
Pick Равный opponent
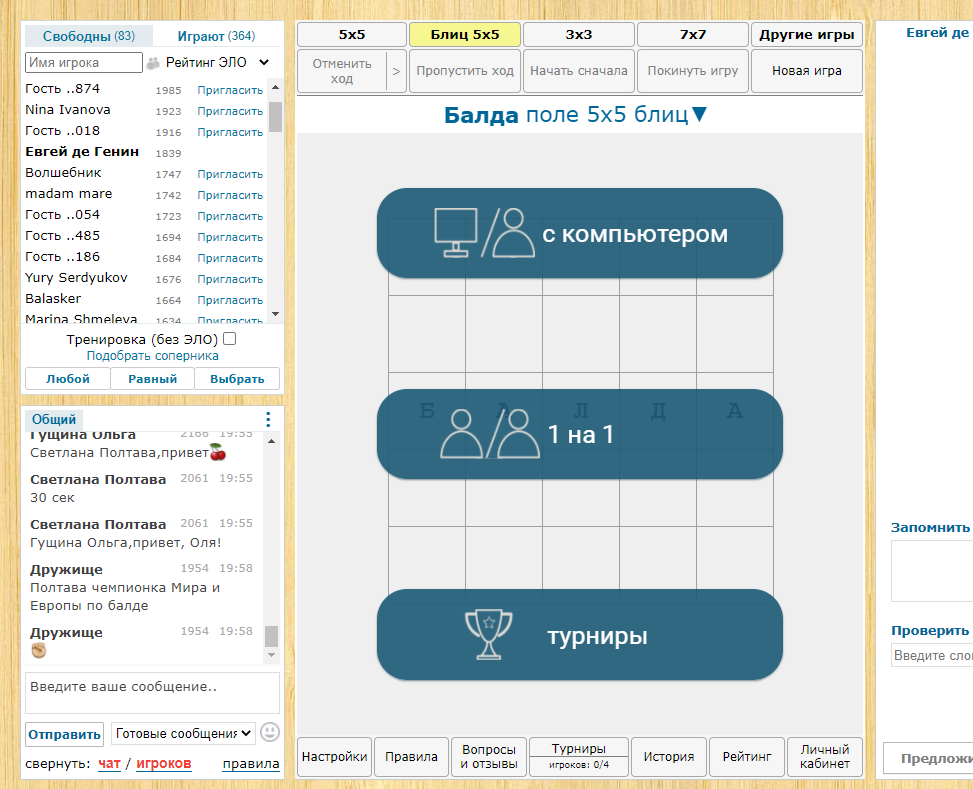(x=153, y=379)
